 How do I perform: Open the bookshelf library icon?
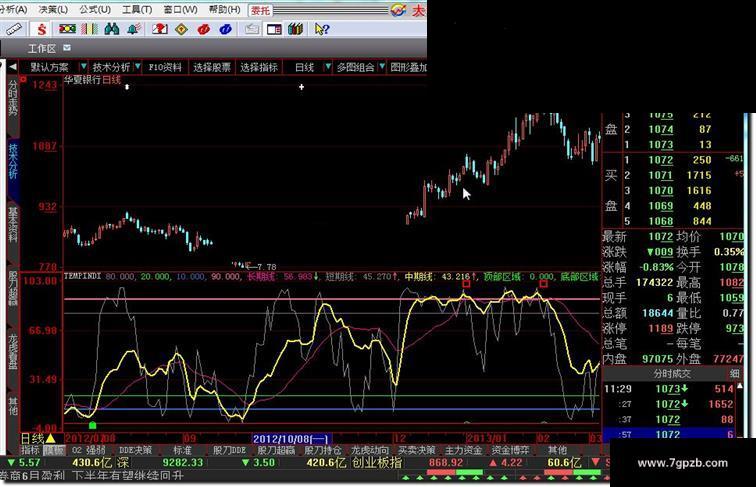[x=296, y=29]
